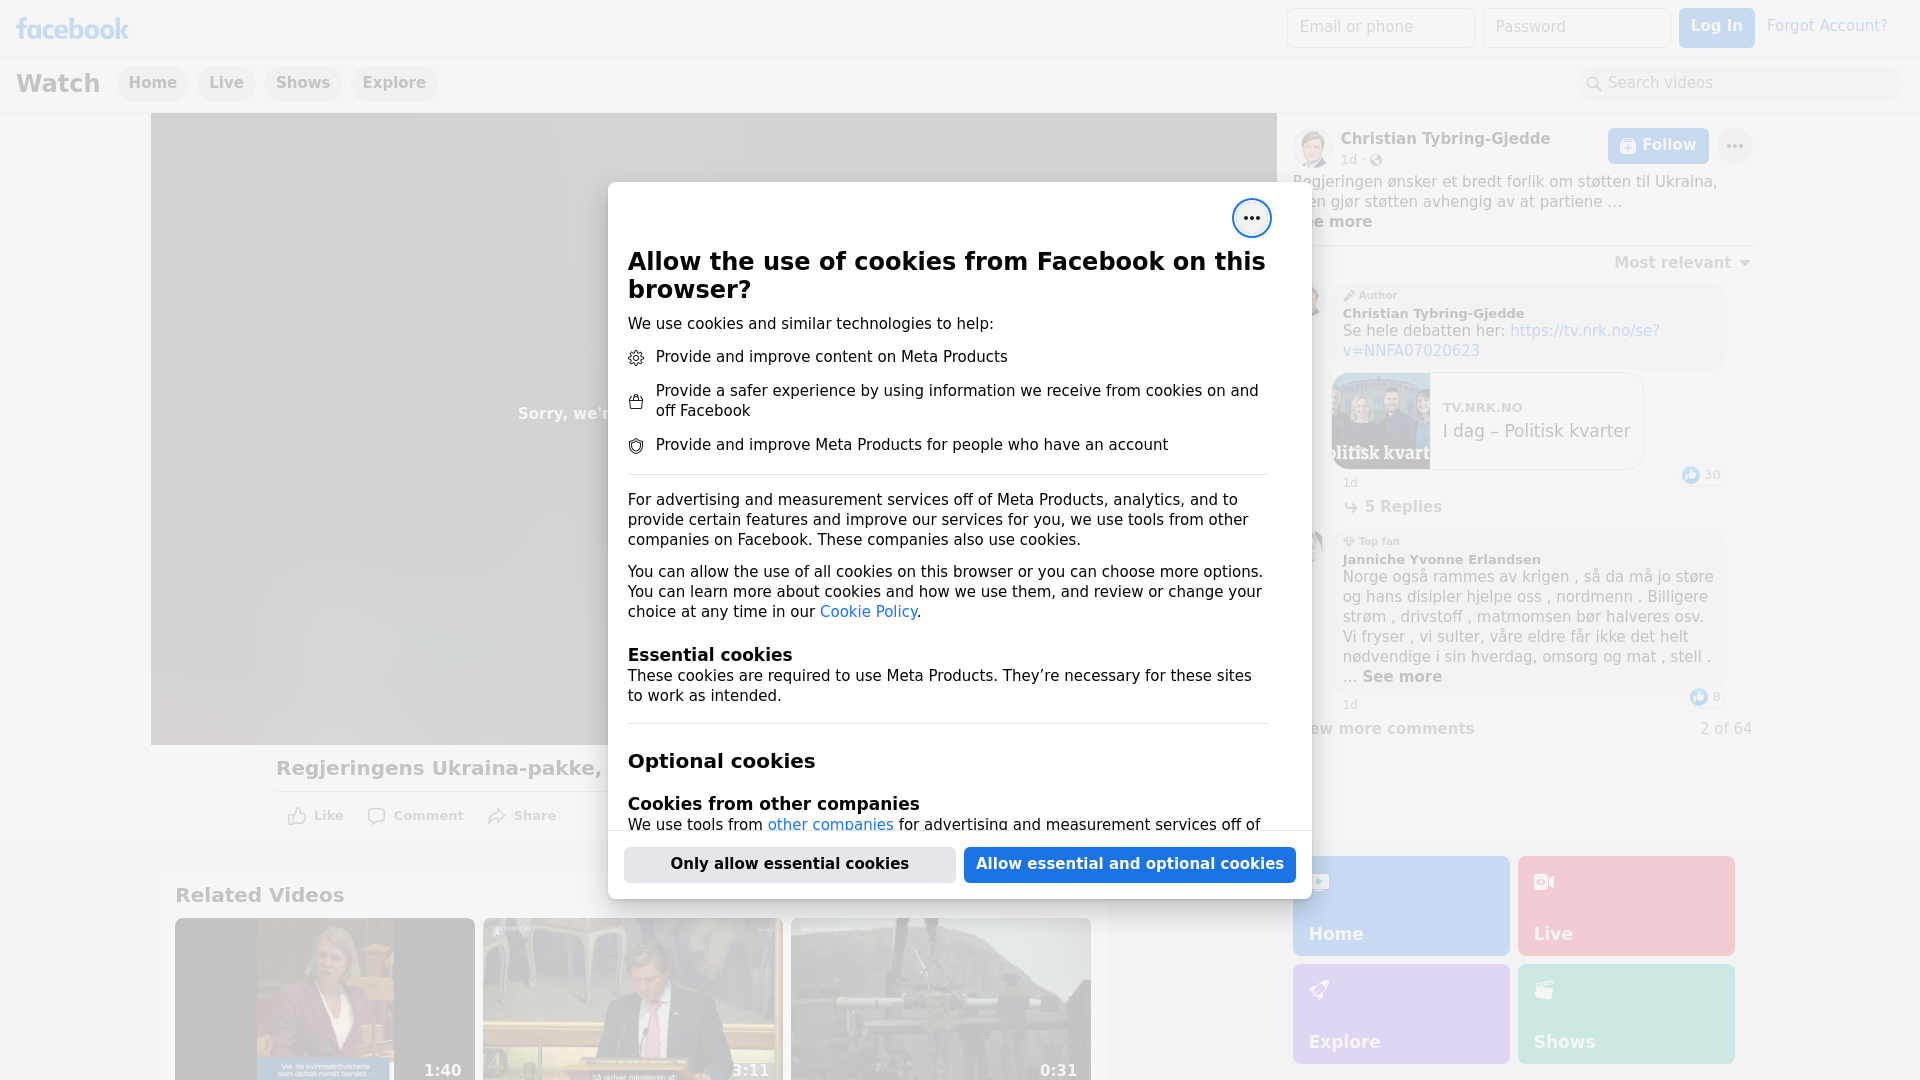This screenshot has height=1080, width=1920.
Task: Open the Explore tab
Action: point(394,83)
